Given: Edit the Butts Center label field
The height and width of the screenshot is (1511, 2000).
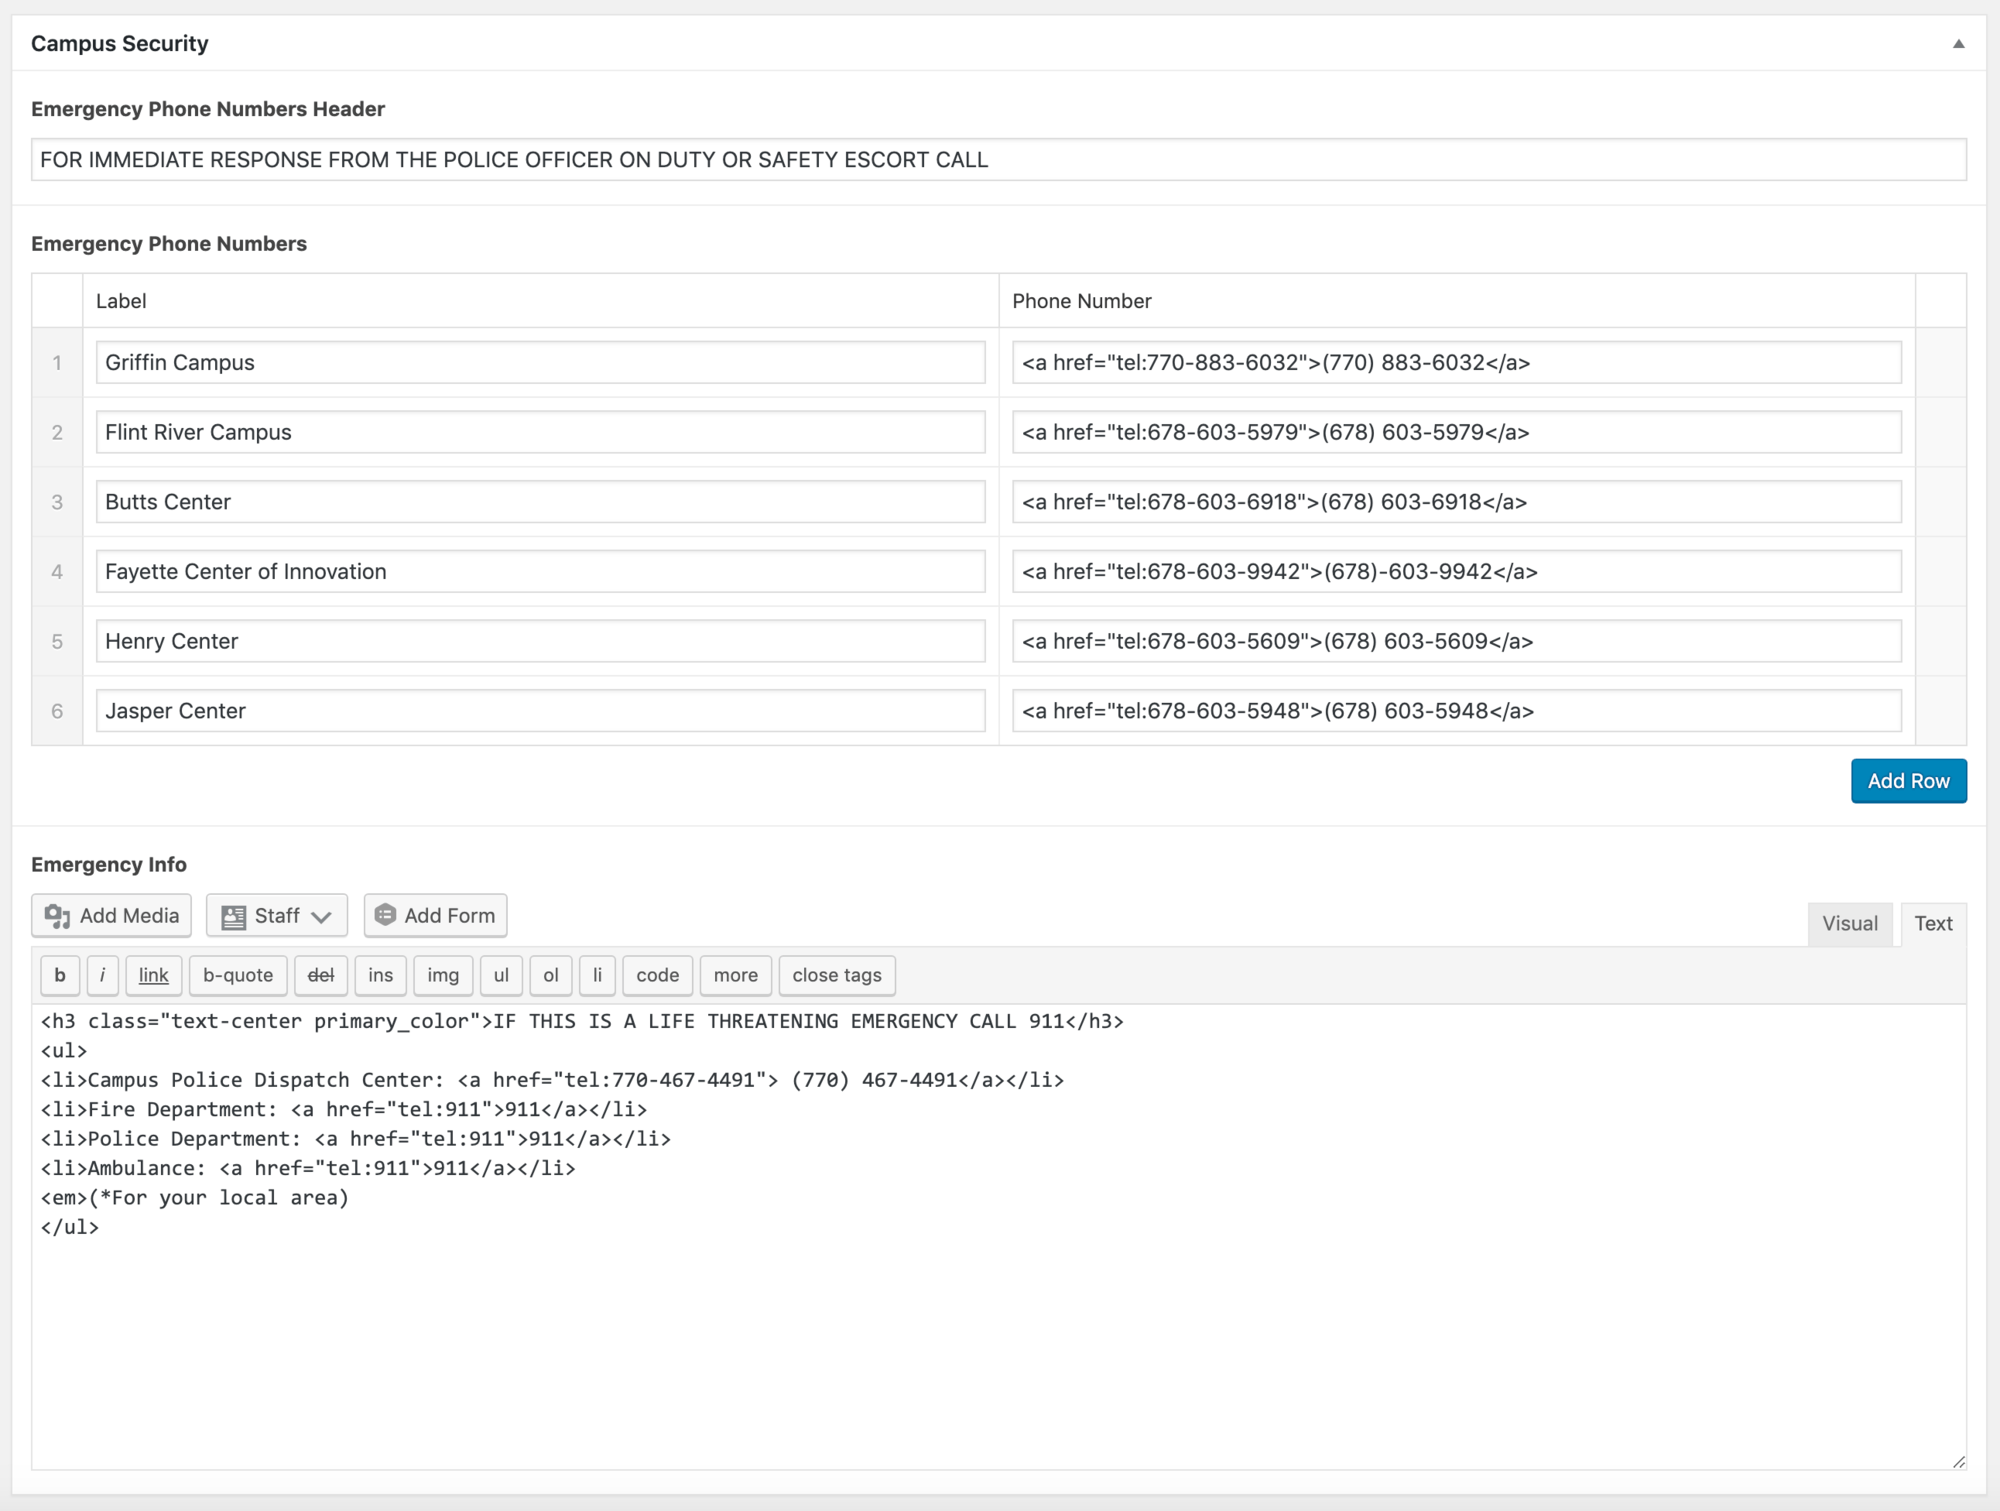Looking at the screenshot, I should click(x=540, y=502).
